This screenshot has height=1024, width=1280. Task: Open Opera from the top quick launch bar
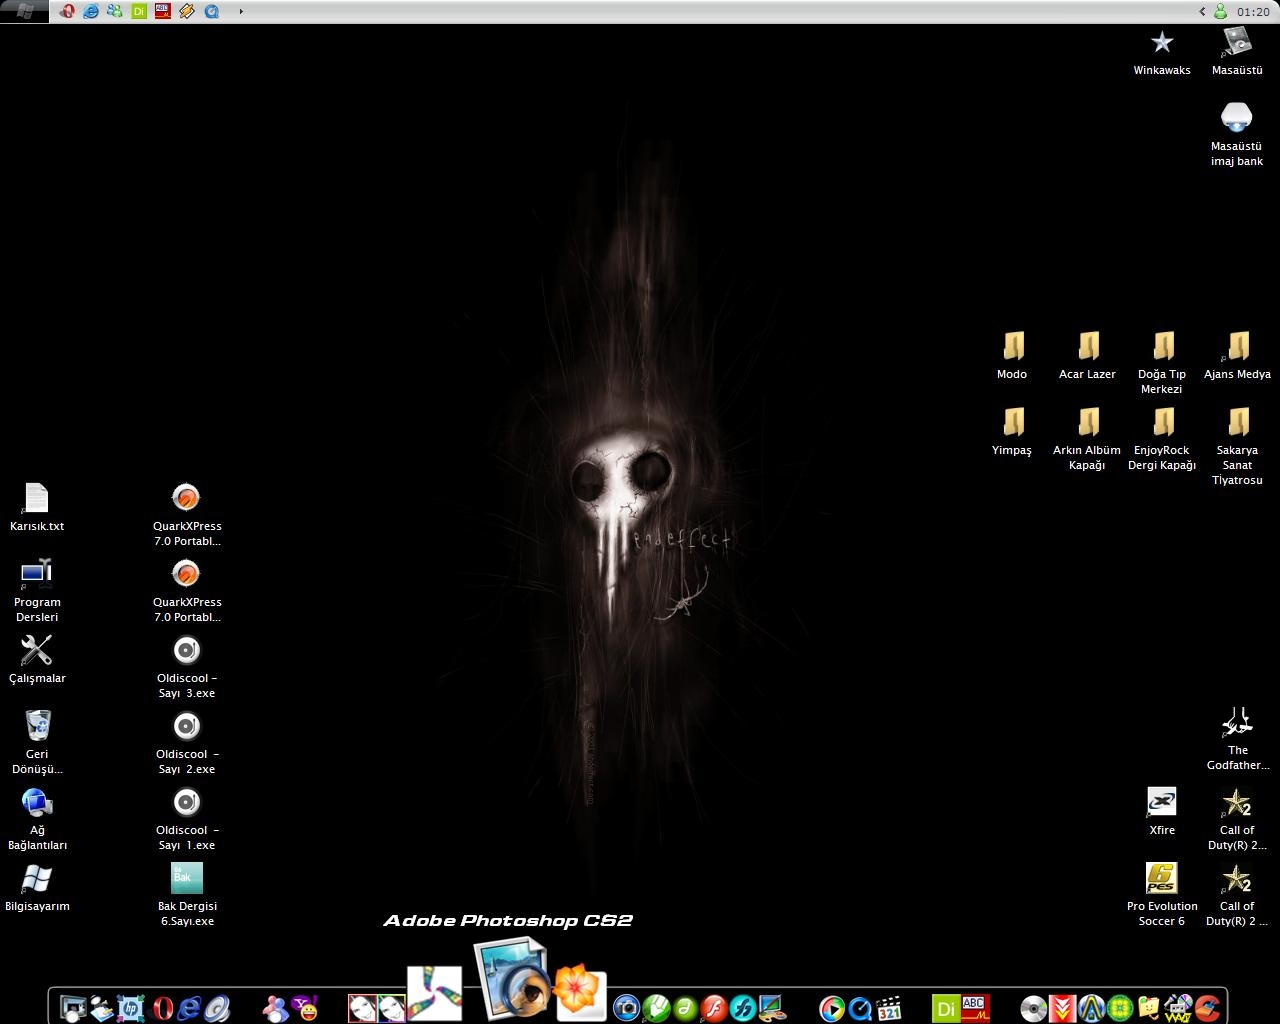coord(67,12)
